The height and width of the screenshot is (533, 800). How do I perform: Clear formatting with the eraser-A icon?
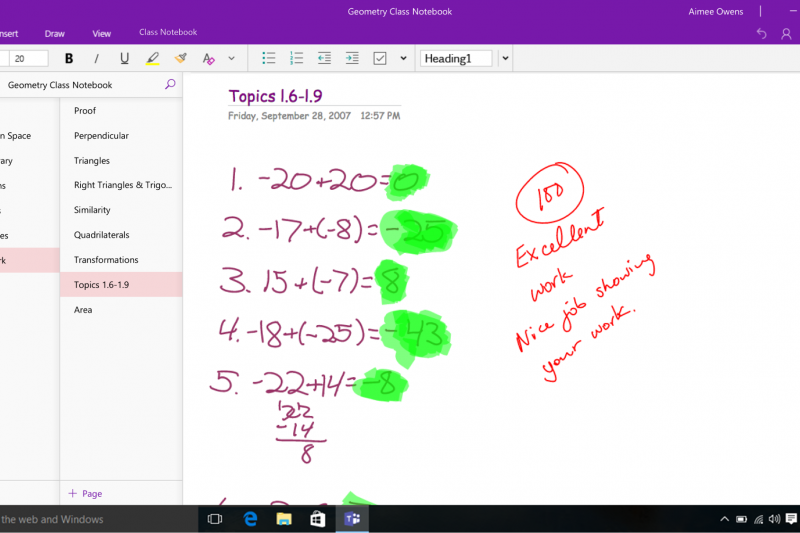point(208,59)
